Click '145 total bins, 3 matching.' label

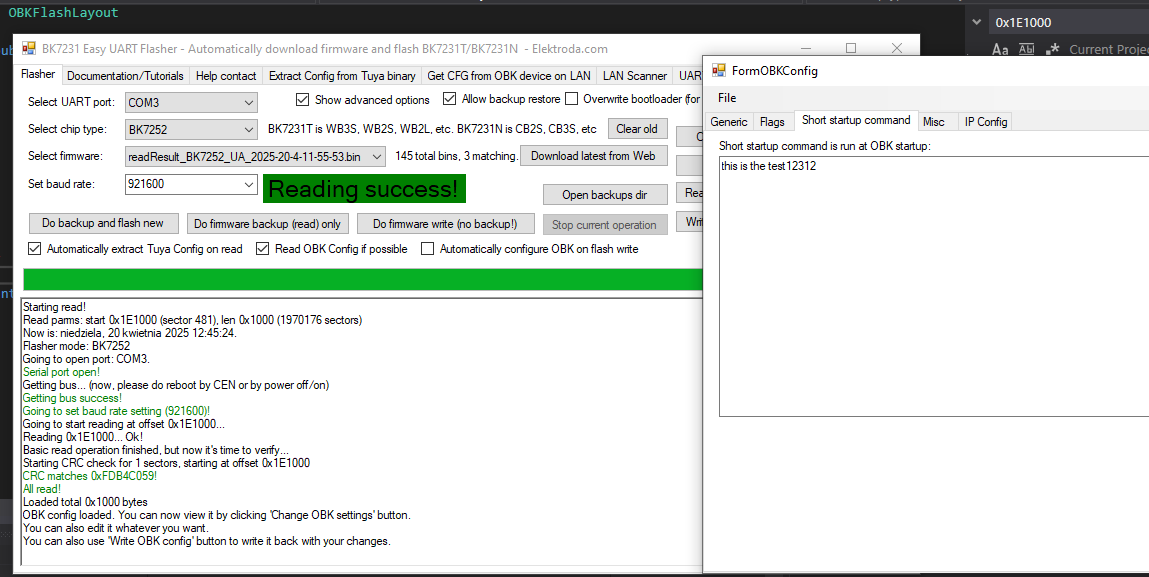coord(456,156)
